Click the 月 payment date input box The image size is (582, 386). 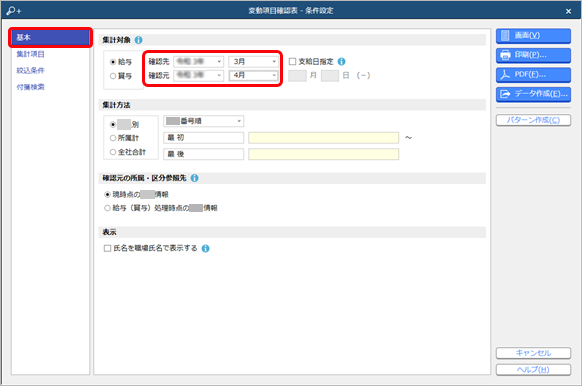point(297,76)
